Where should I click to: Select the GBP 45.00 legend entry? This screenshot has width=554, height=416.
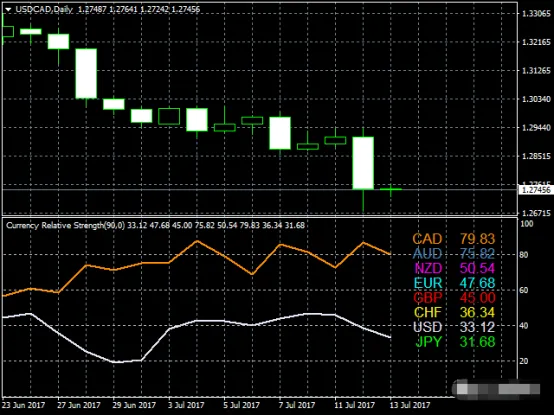click(x=454, y=298)
